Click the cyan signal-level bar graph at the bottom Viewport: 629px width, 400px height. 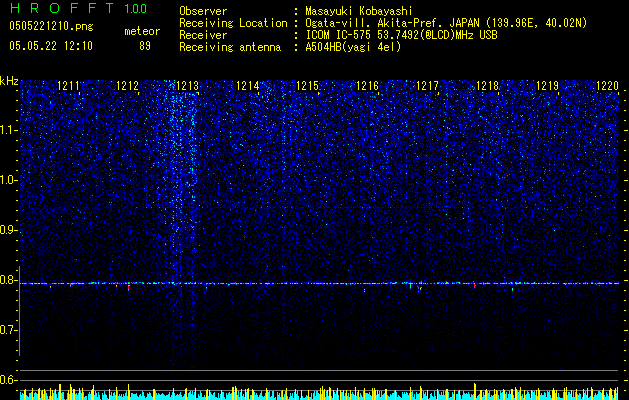(x=319, y=393)
